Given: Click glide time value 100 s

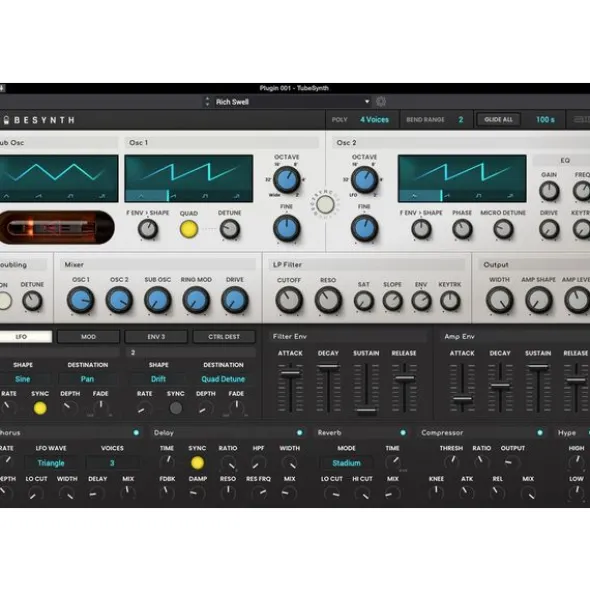Looking at the screenshot, I should 545,120.
